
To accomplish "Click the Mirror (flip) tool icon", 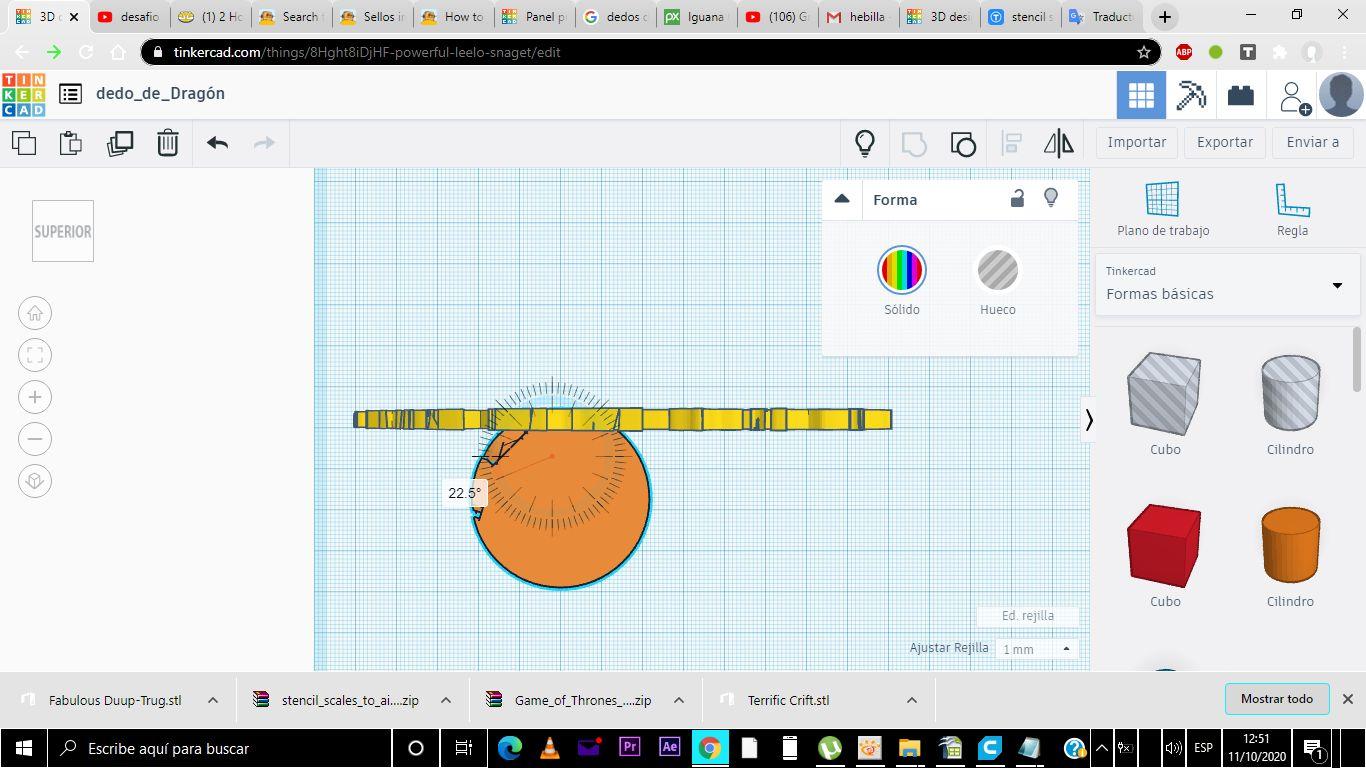I will 1058,143.
